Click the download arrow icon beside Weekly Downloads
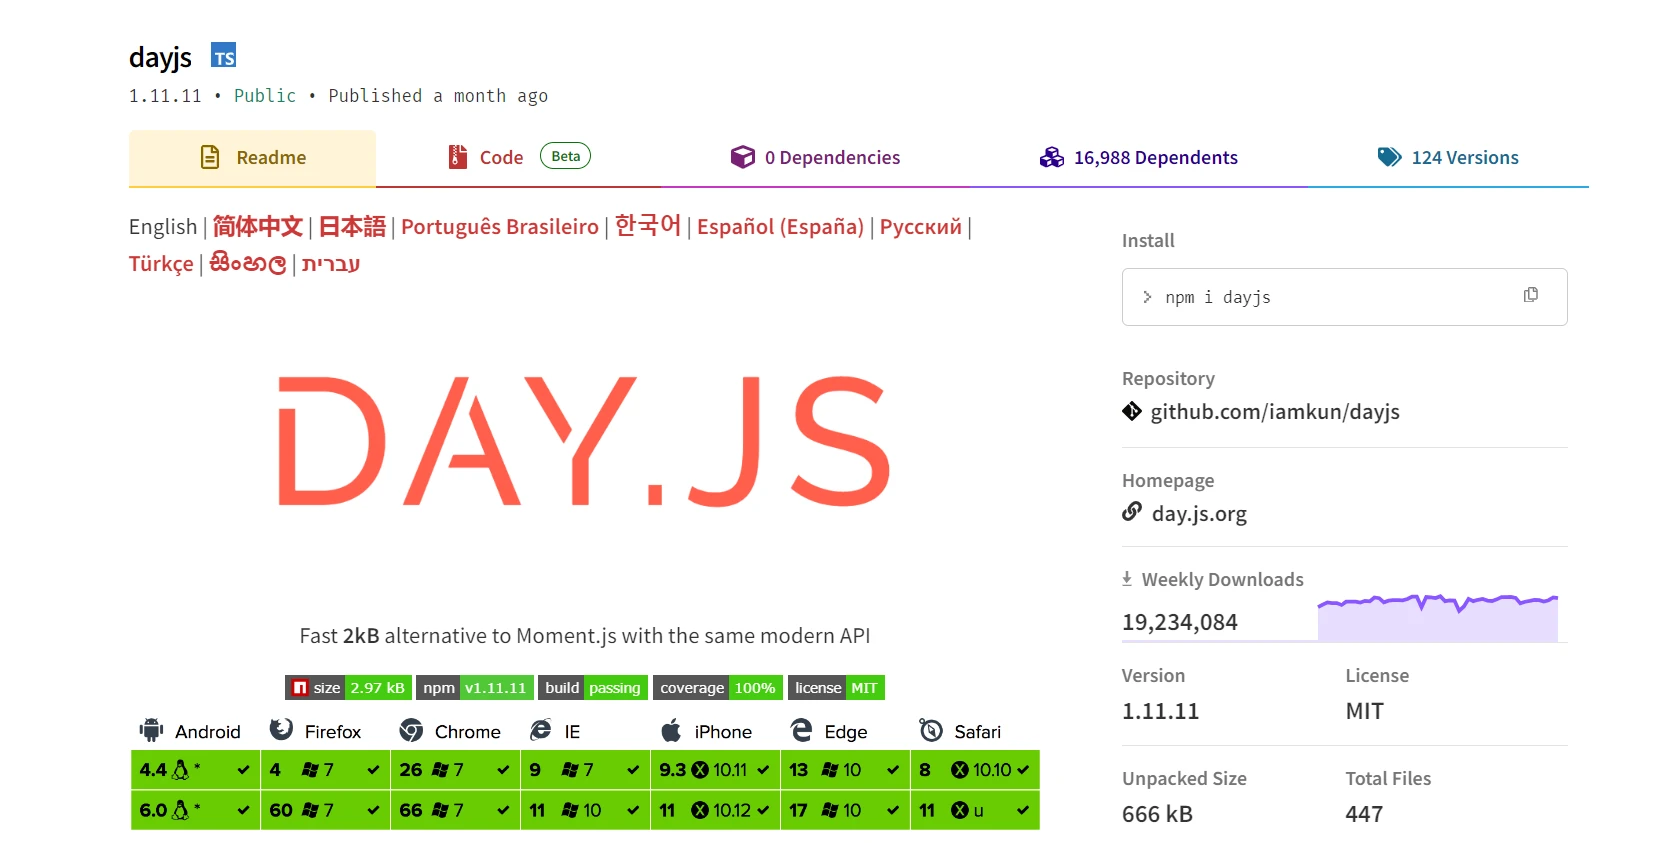This screenshot has width=1677, height=843. 1127,579
